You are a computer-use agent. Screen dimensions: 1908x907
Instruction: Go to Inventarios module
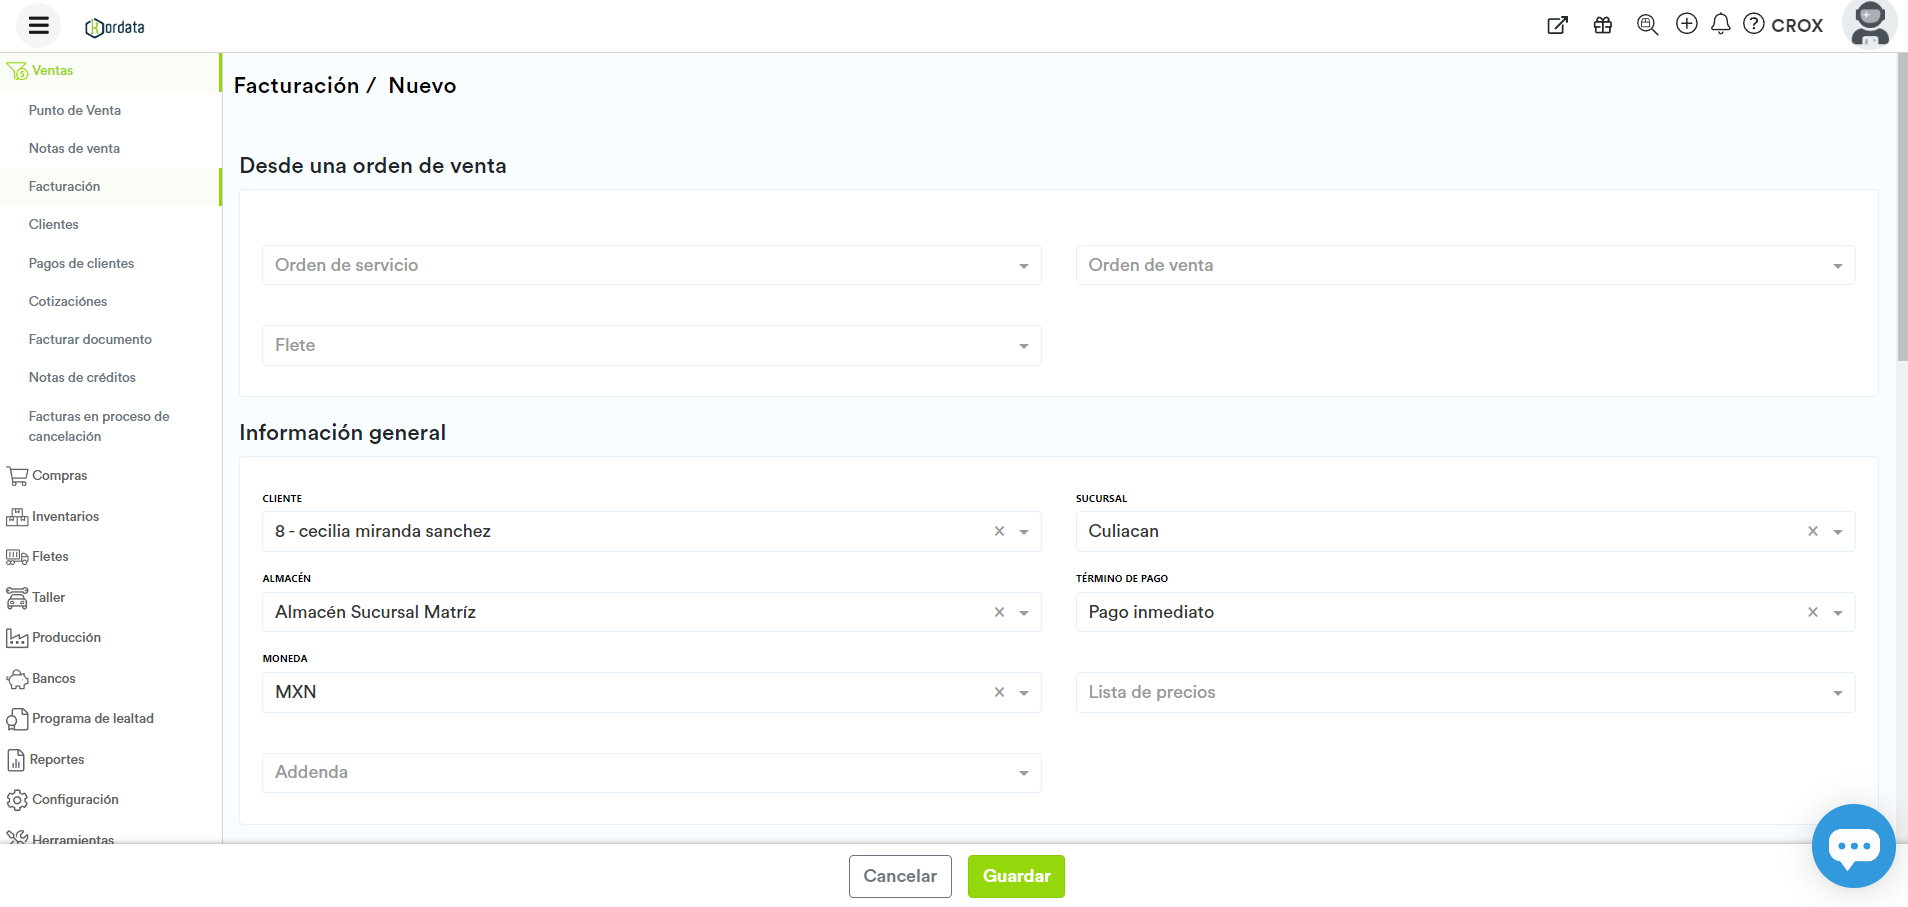(x=65, y=517)
